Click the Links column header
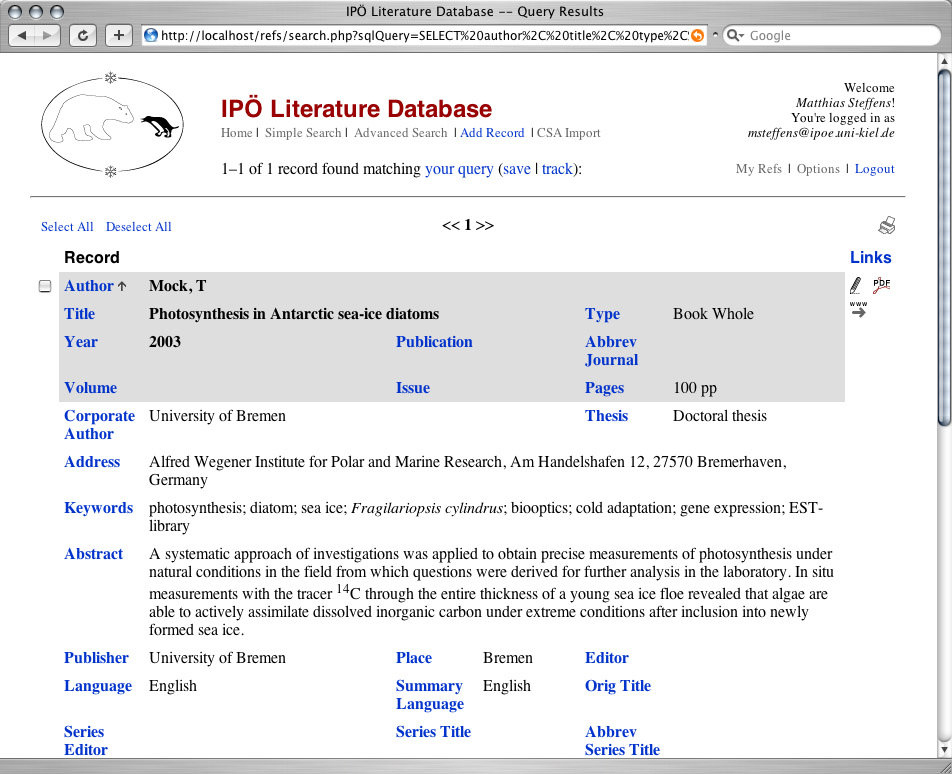This screenshot has width=952, height=774. pyautogui.click(x=871, y=257)
